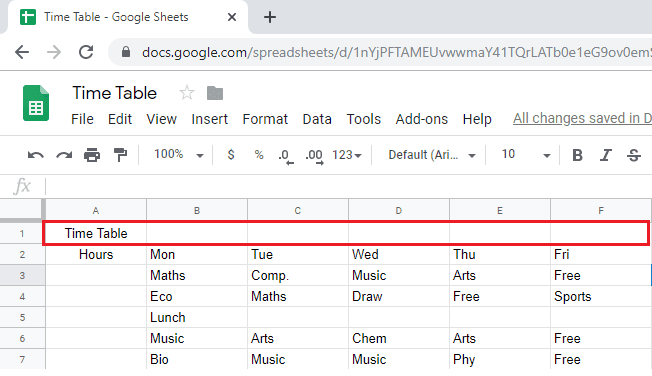Toggle Italic formatting
The width and height of the screenshot is (652, 376).
pyautogui.click(x=605, y=155)
